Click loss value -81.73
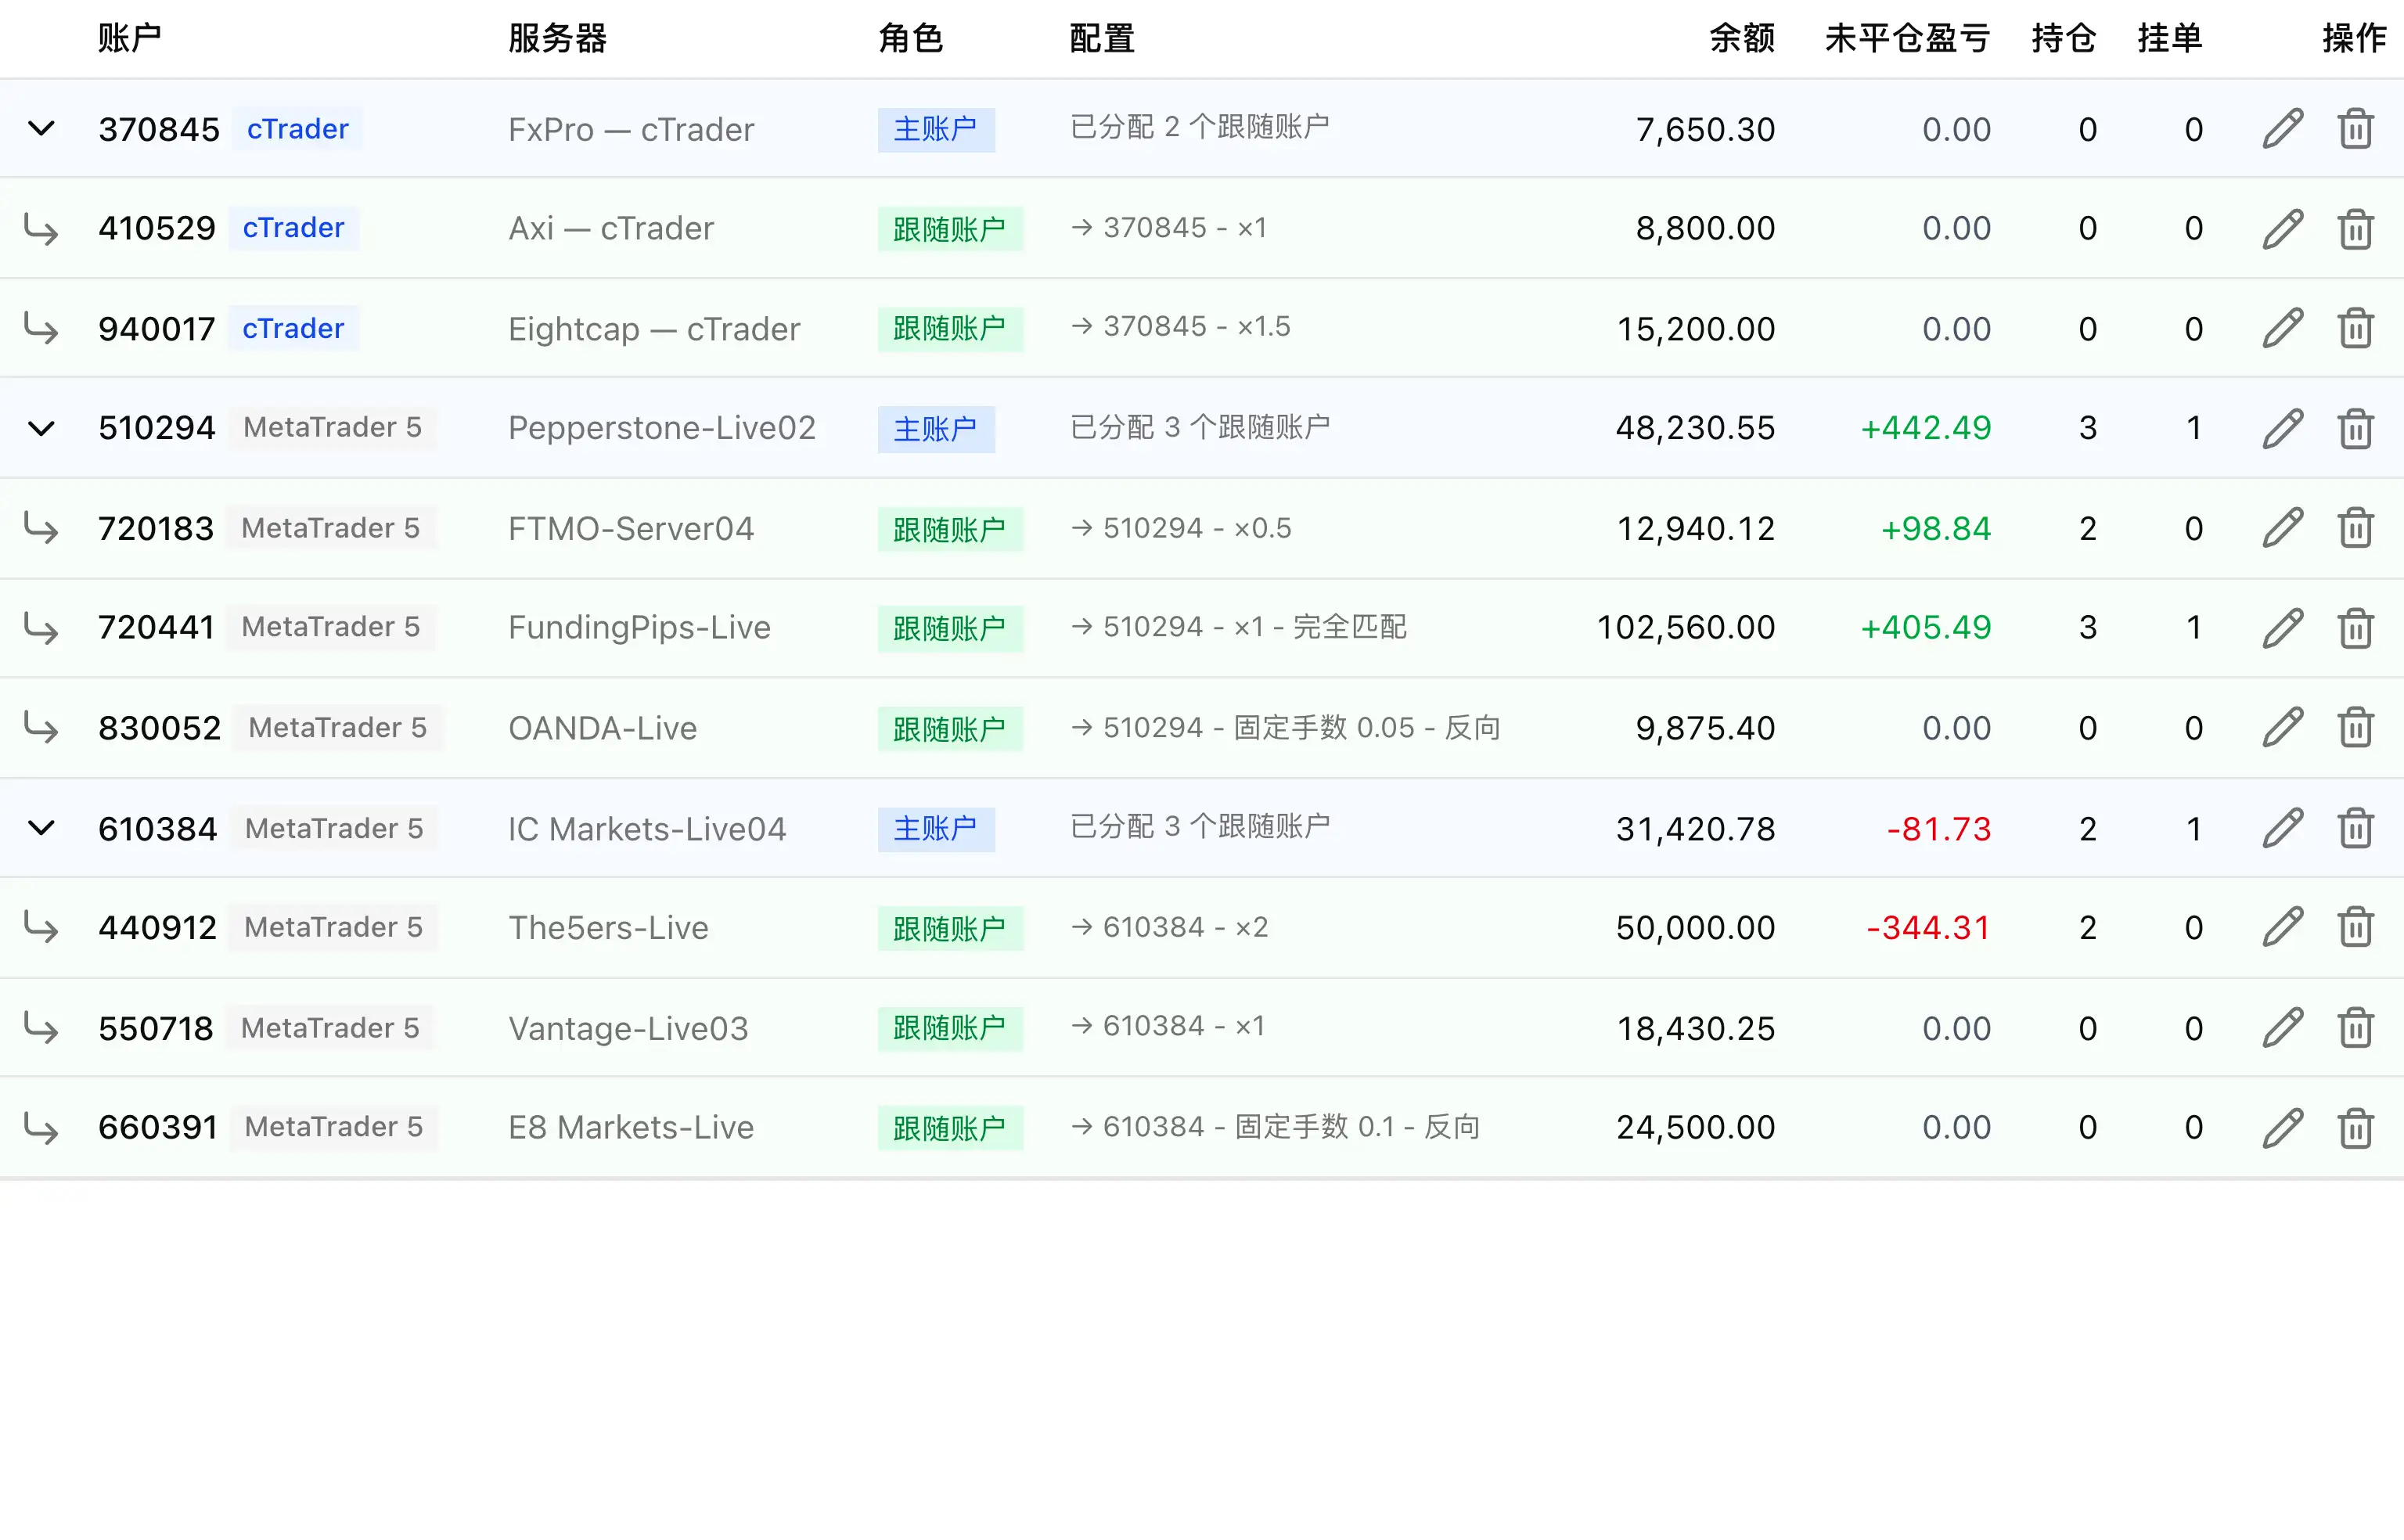 [1939, 829]
